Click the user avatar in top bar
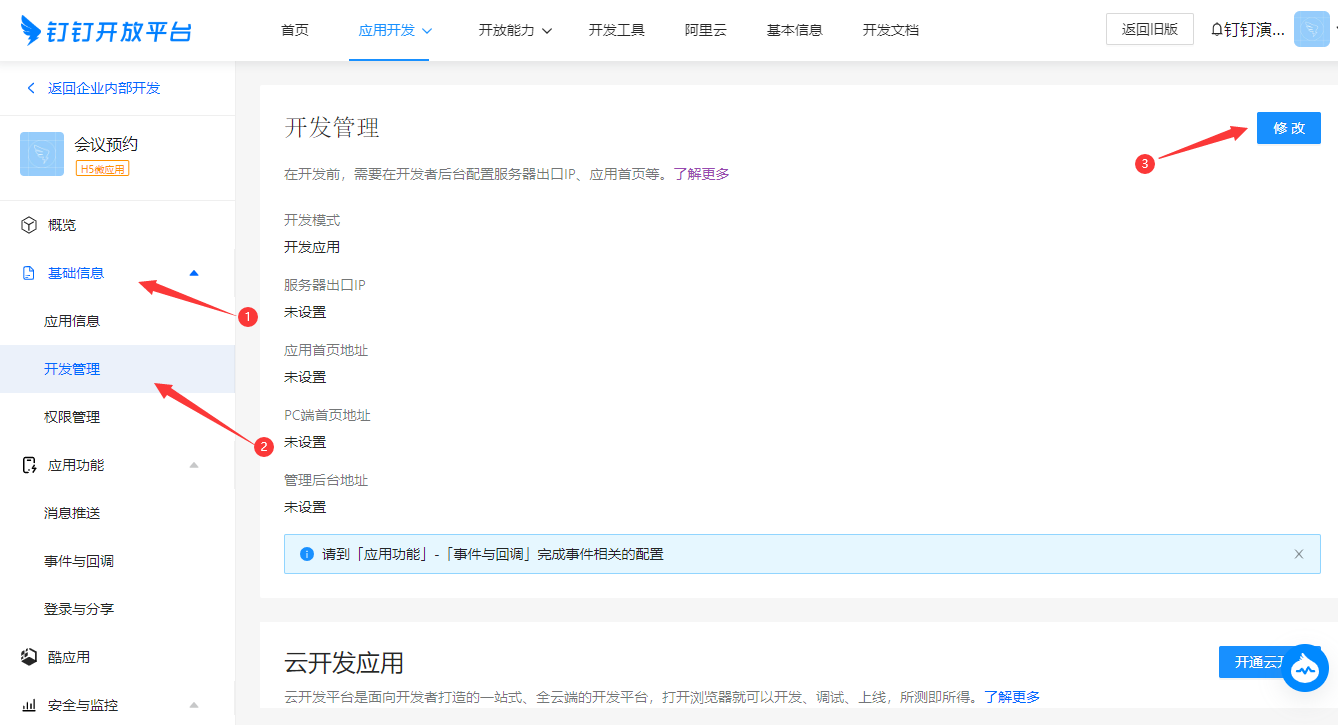This screenshot has width=1338, height=725. click(1311, 30)
